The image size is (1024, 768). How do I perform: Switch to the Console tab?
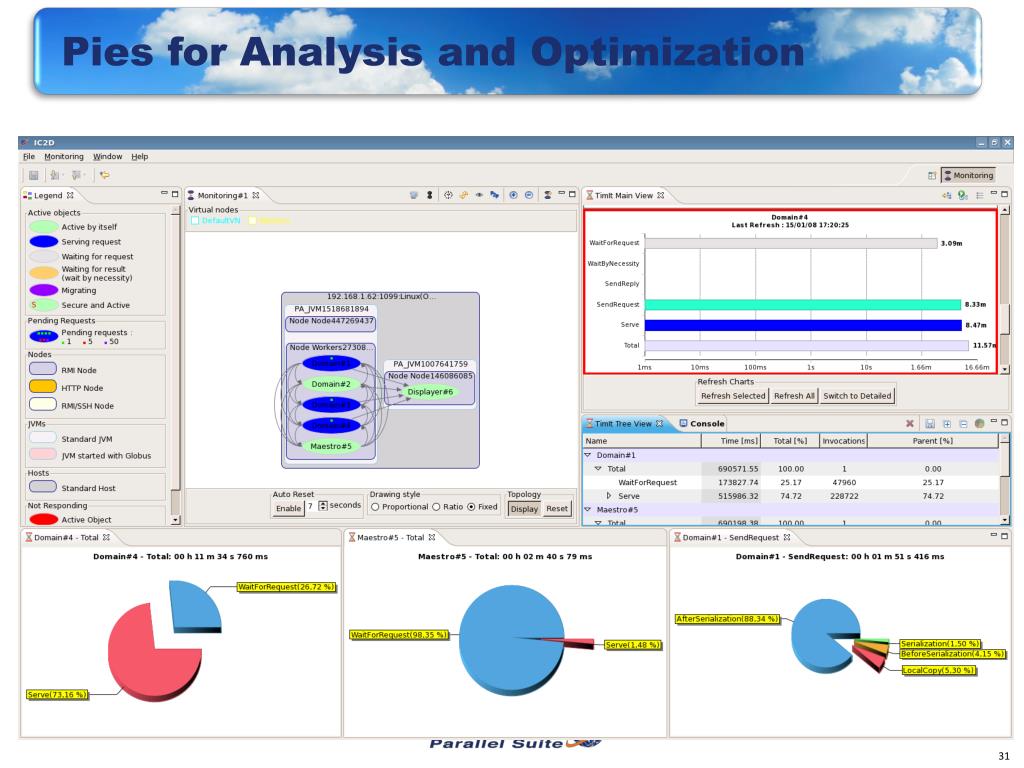[702, 423]
